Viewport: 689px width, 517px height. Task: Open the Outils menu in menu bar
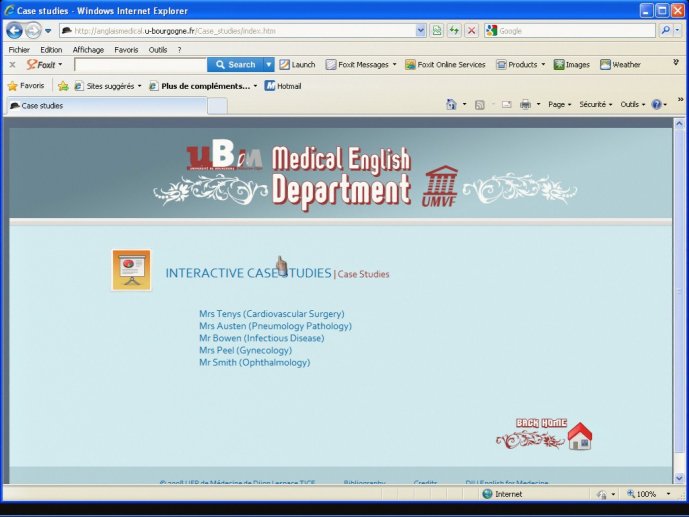[158, 50]
